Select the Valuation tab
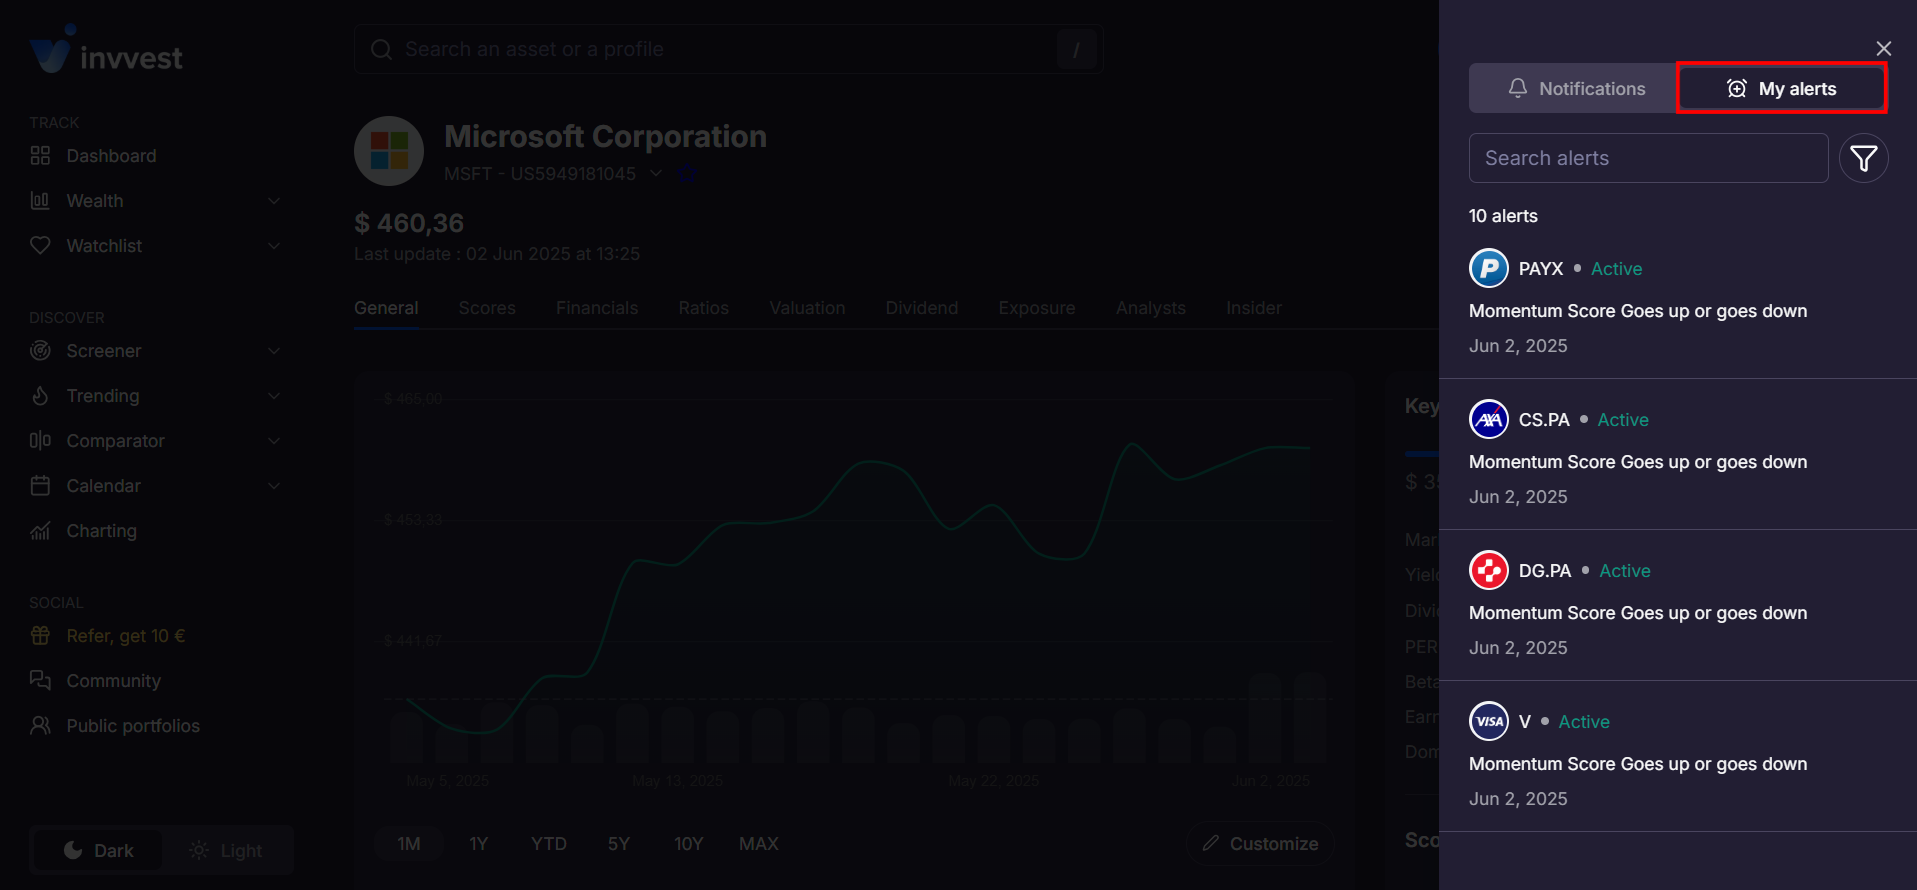This screenshot has height=890, width=1917. (807, 308)
